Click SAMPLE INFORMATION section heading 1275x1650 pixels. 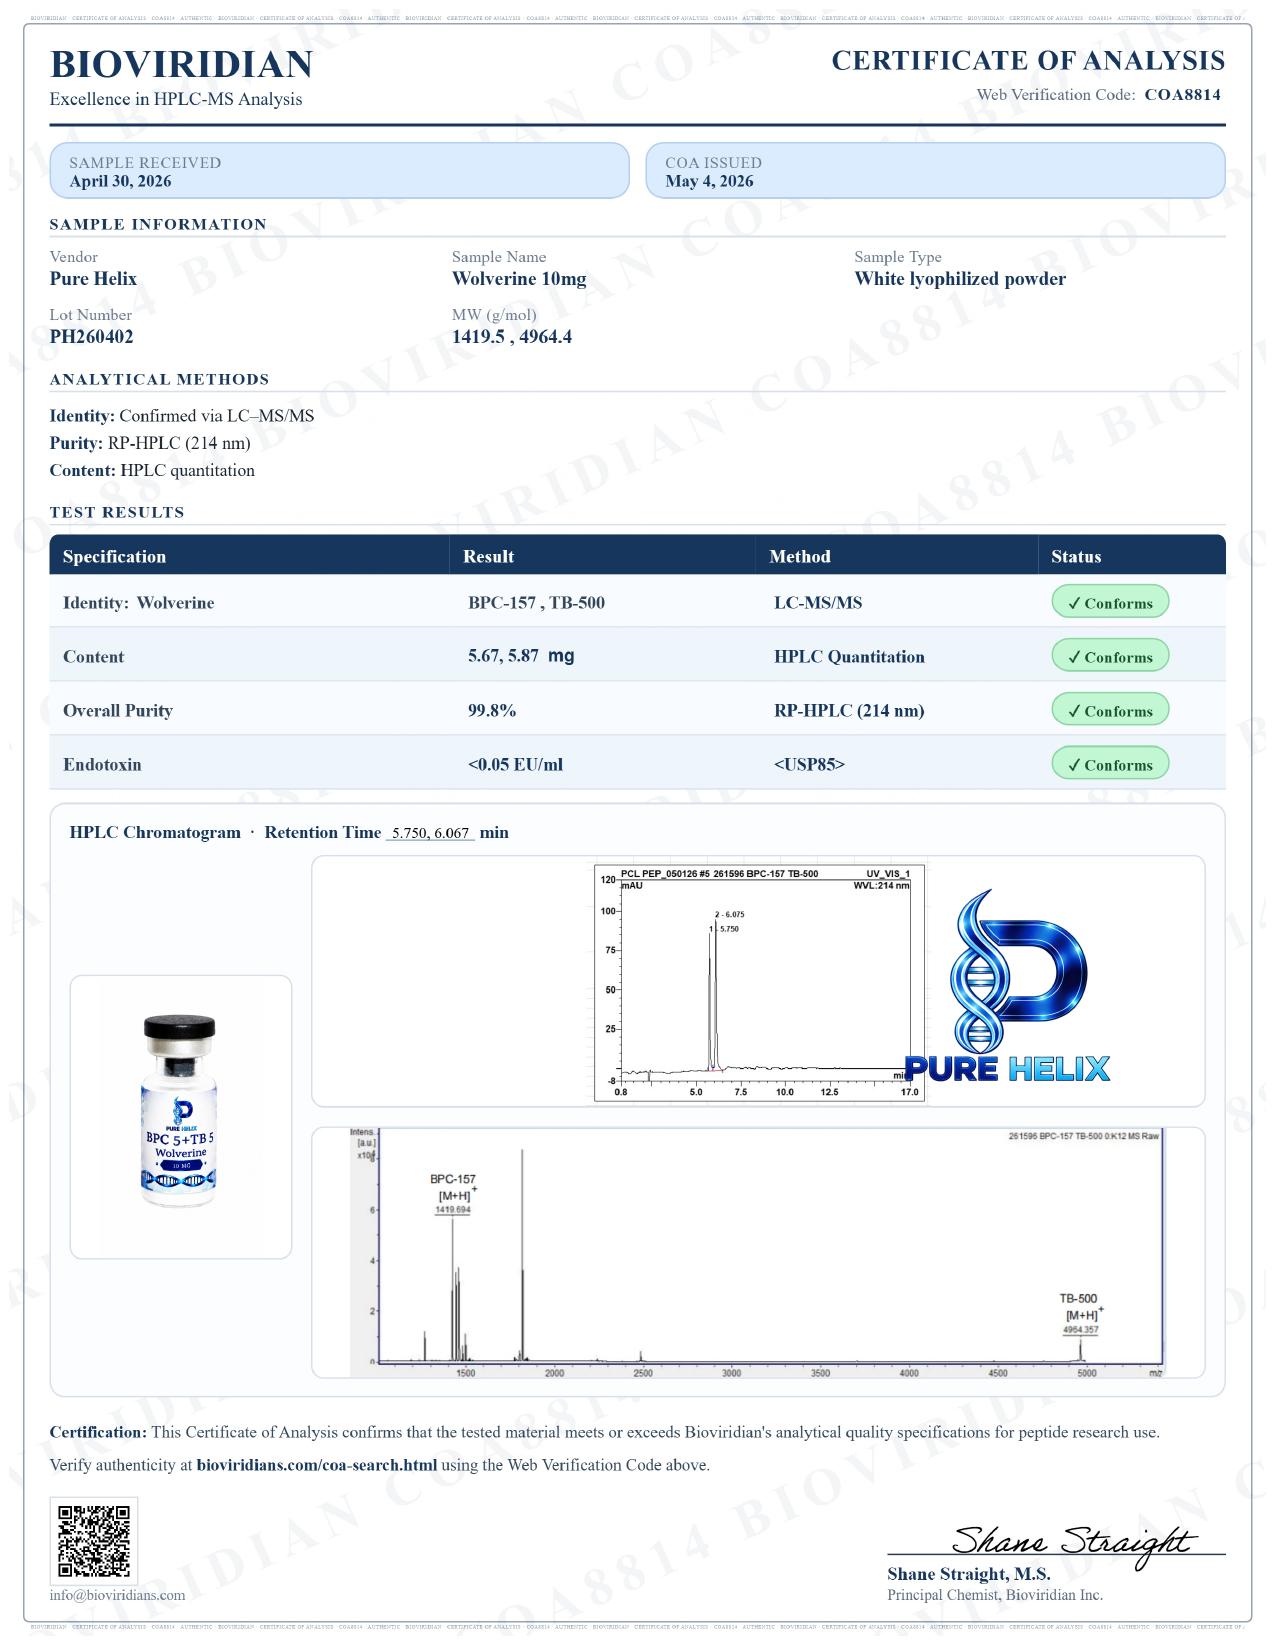point(158,224)
